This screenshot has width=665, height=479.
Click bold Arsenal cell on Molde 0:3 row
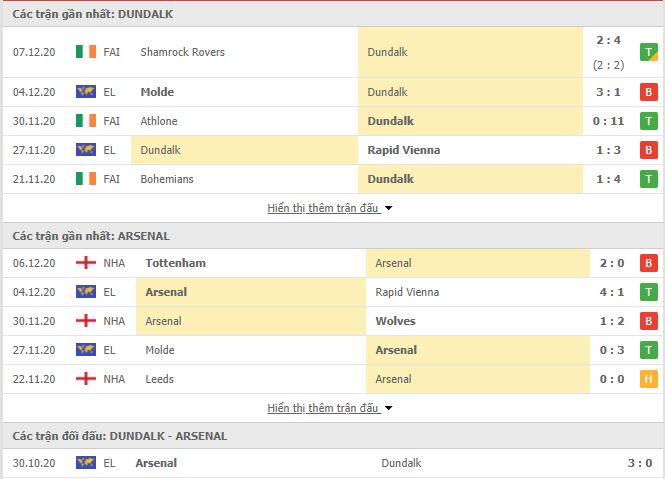[478, 350]
